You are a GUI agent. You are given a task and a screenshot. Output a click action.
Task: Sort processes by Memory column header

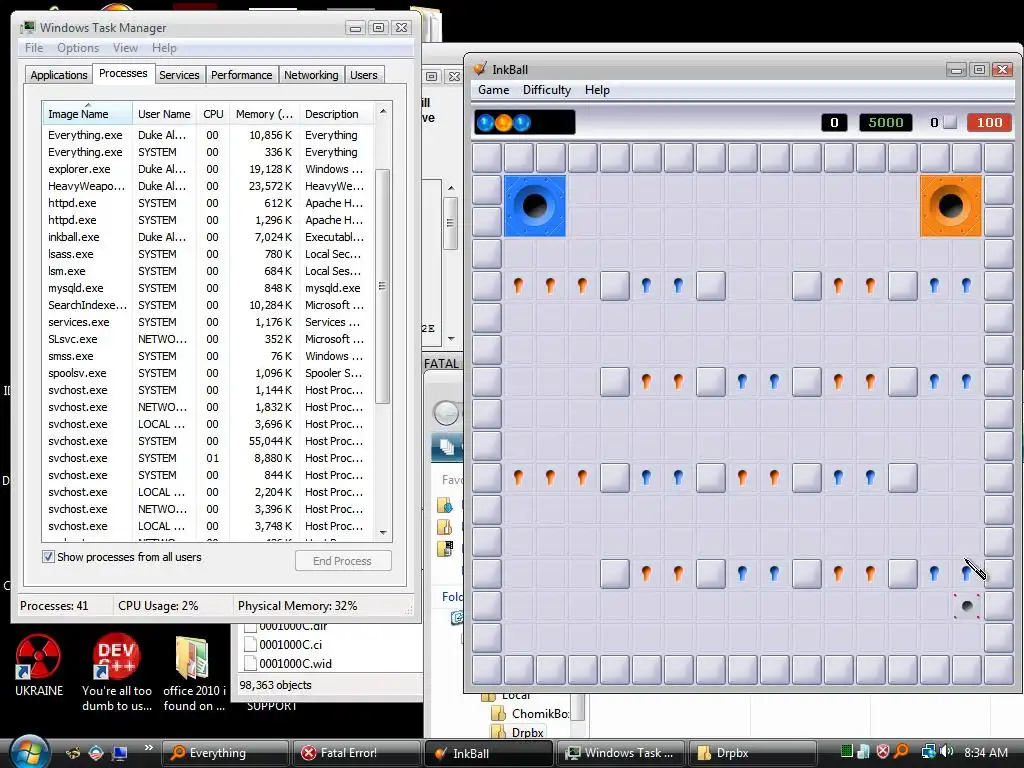pos(264,114)
